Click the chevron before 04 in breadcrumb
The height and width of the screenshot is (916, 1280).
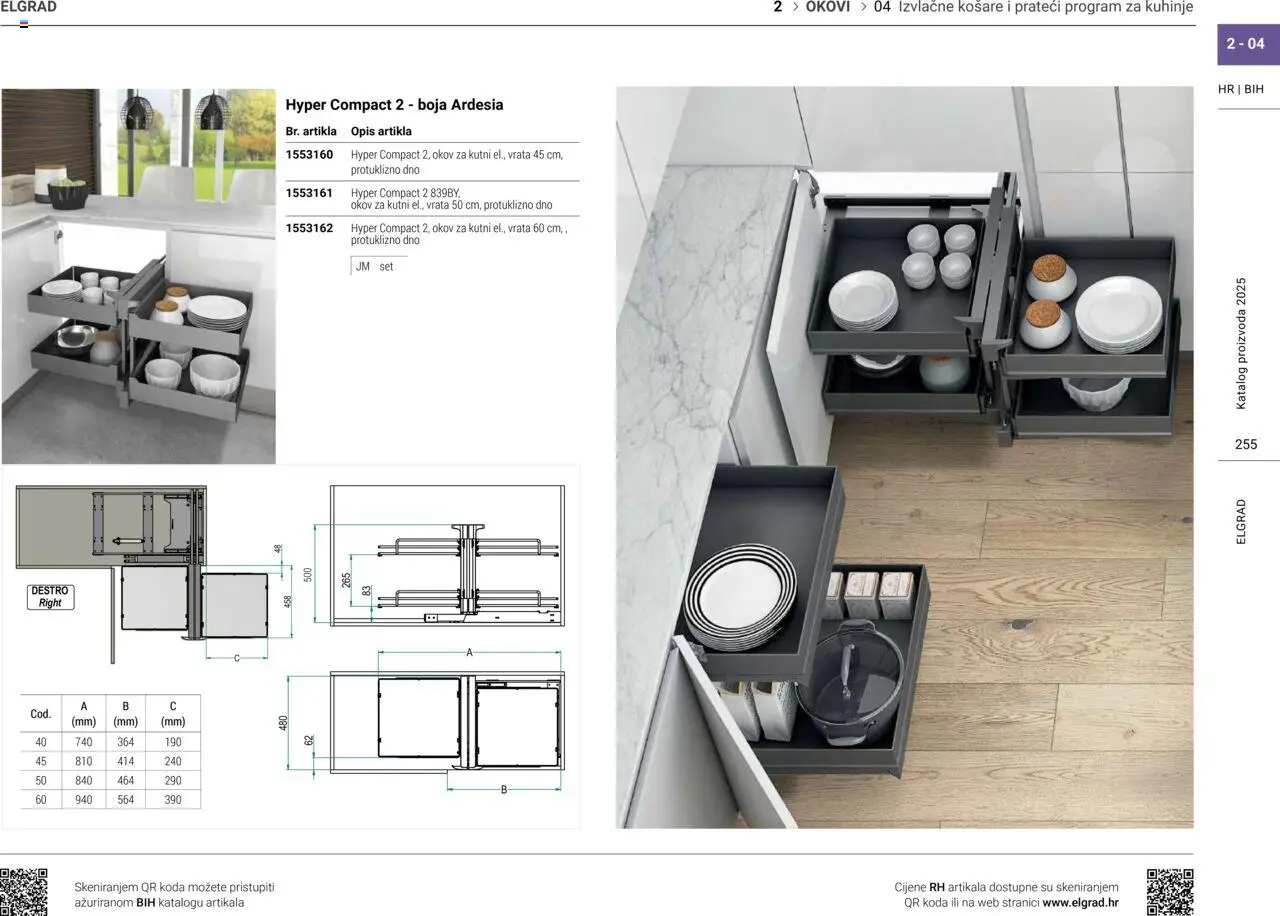tap(863, 7)
